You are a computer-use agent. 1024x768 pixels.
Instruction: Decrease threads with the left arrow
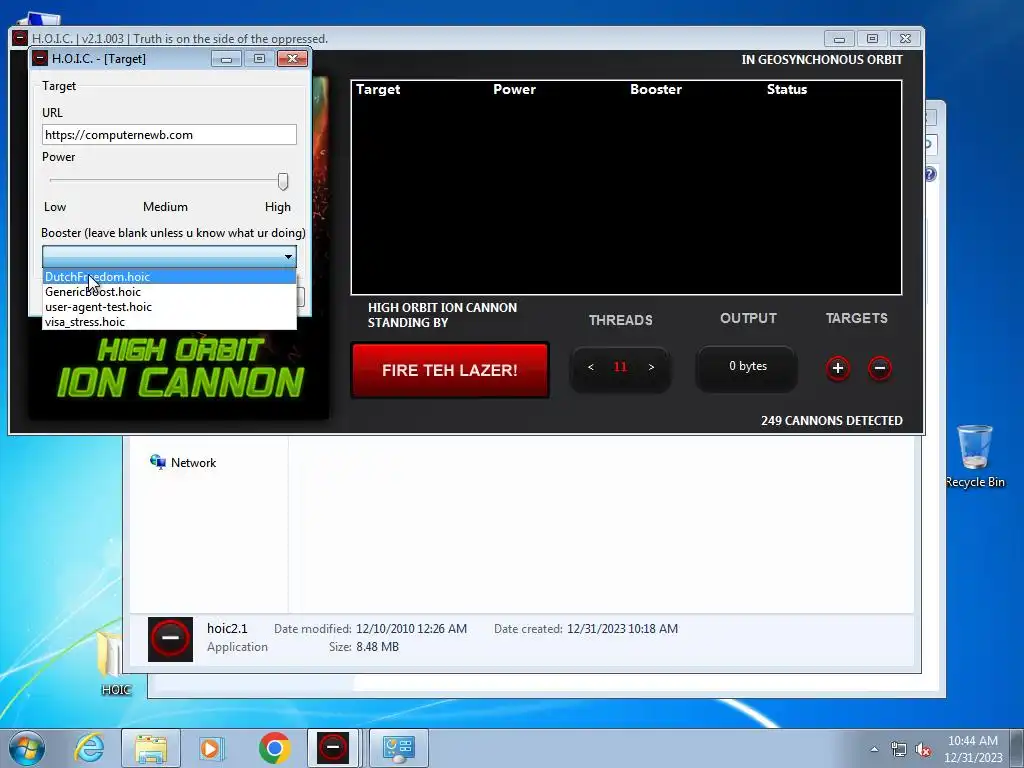(x=590, y=367)
